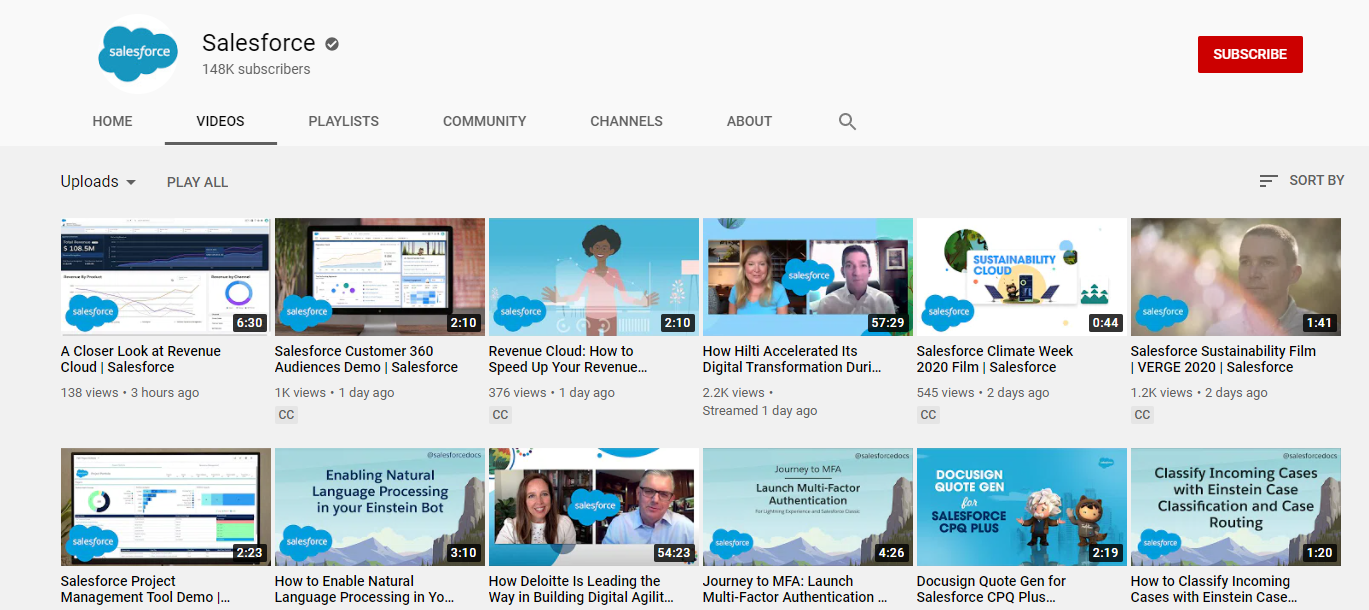Click '376 views • 1 day ago' text
1369x610 pixels.
coord(552,393)
